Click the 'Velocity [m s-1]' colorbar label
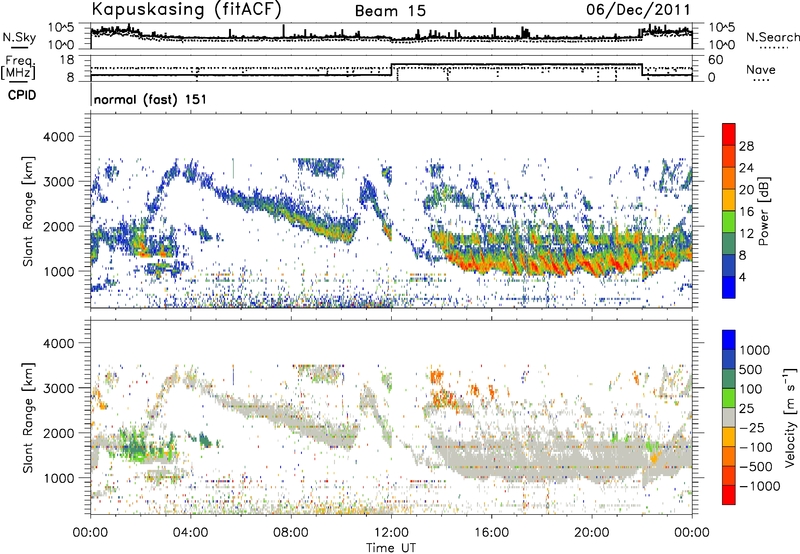Screen dimensions: 800x554 (790, 417)
